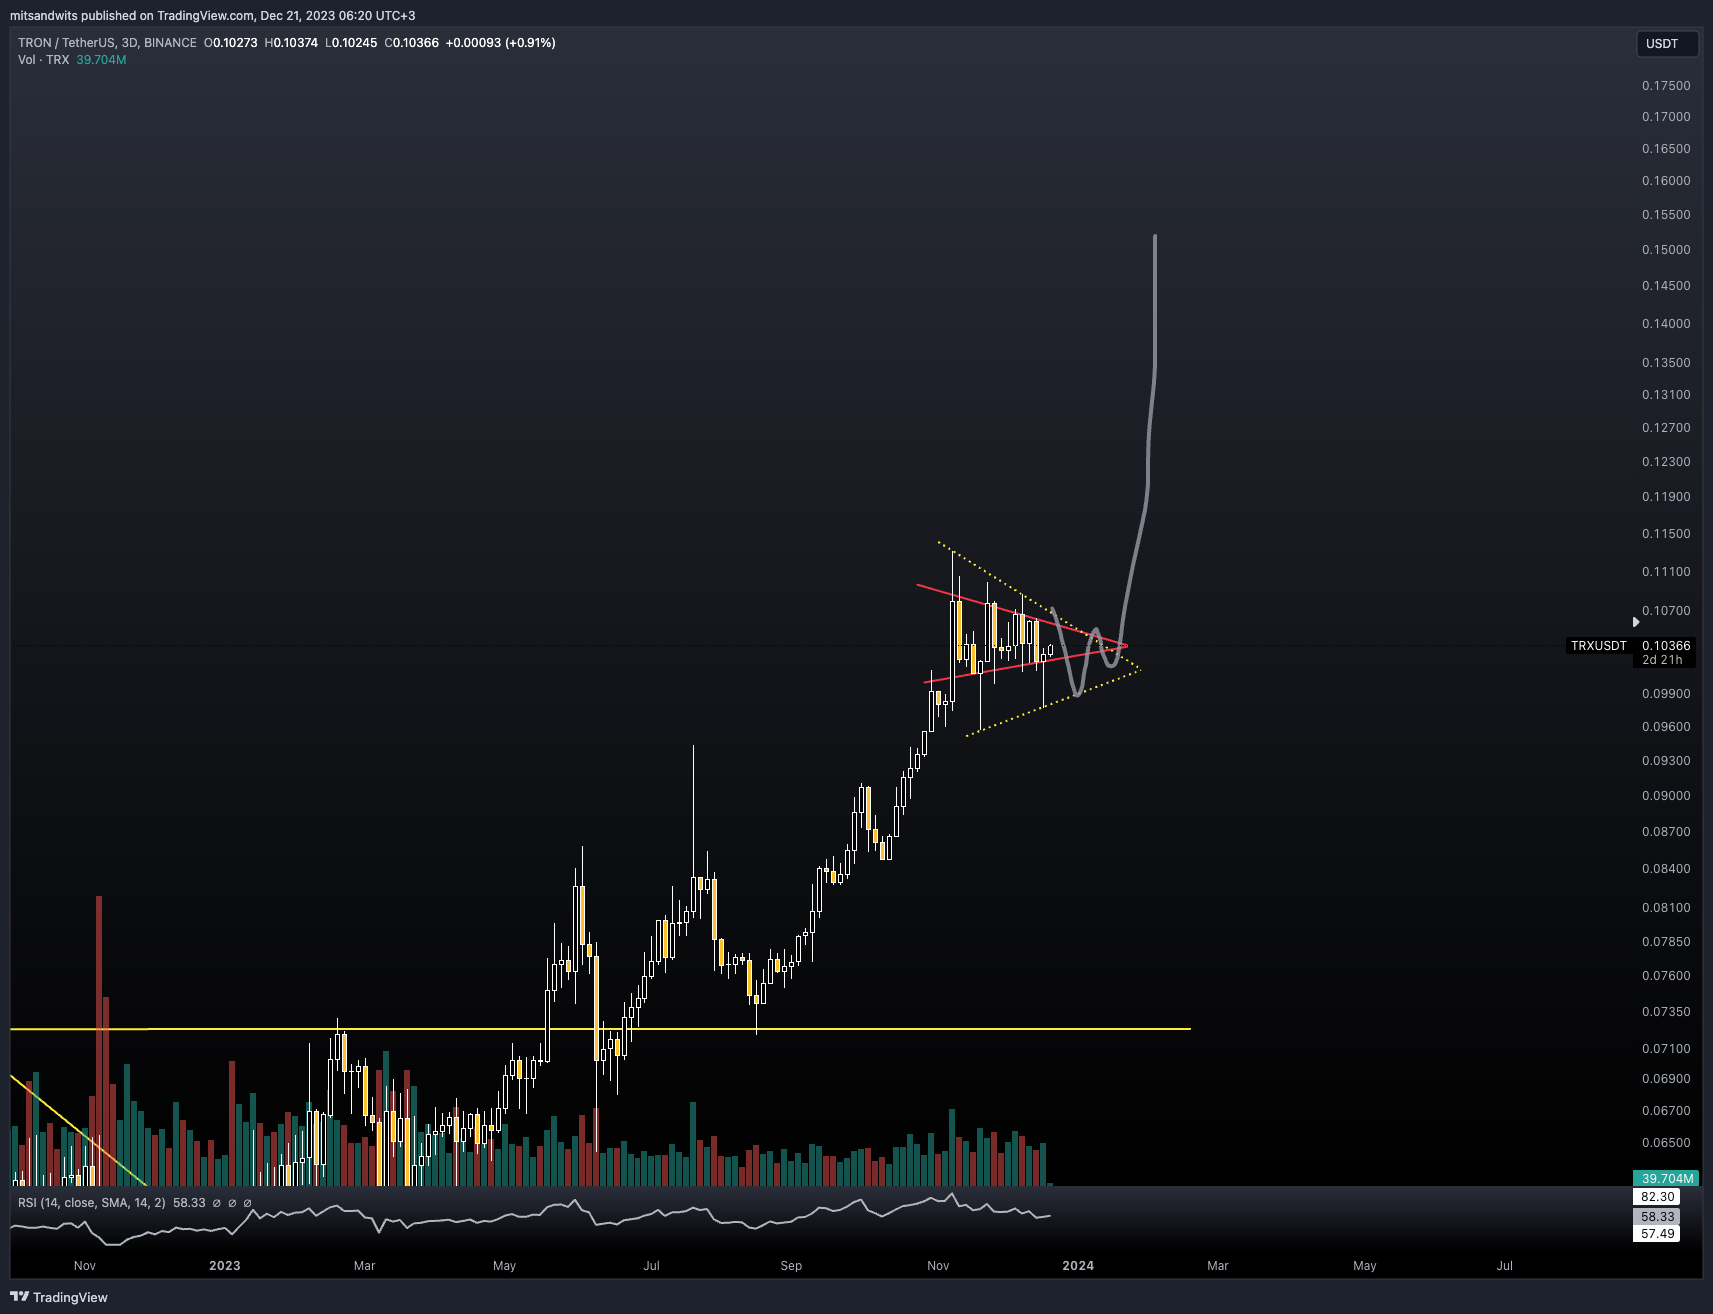
Task: Click the green volume tag 39.704M on axis
Action: pos(1667,1178)
